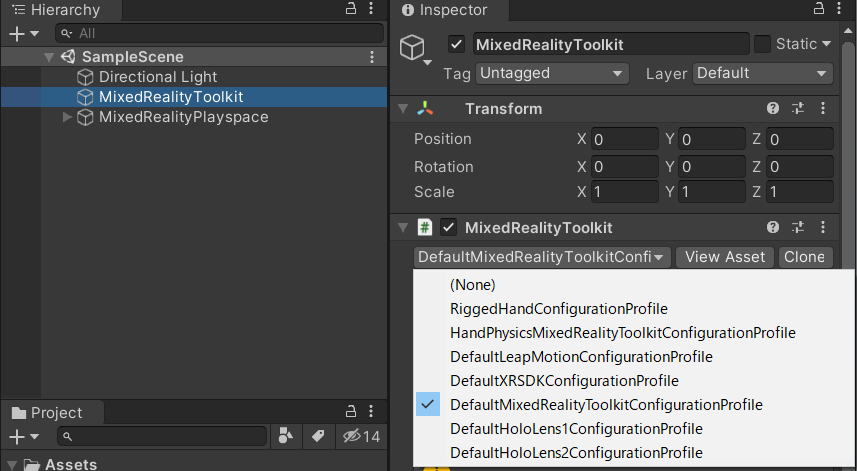Screen dimensions: 857x471
Task: Open Transform presets icon
Action: (x=798, y=108)
